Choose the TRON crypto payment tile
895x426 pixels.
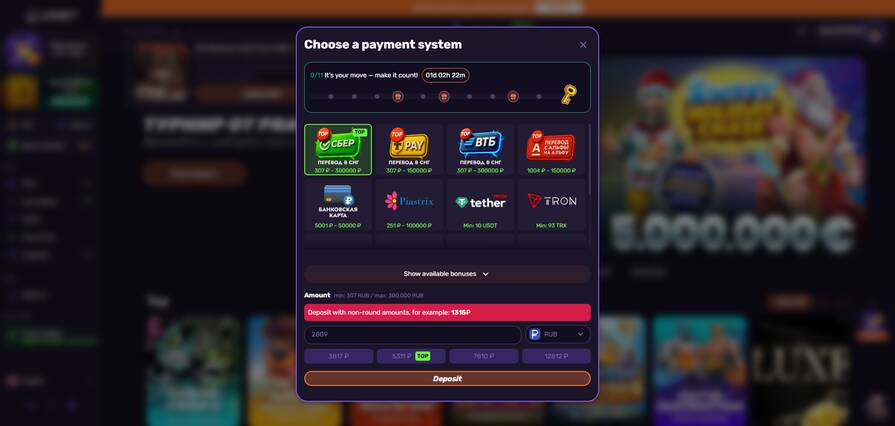[x=551, y=204]
